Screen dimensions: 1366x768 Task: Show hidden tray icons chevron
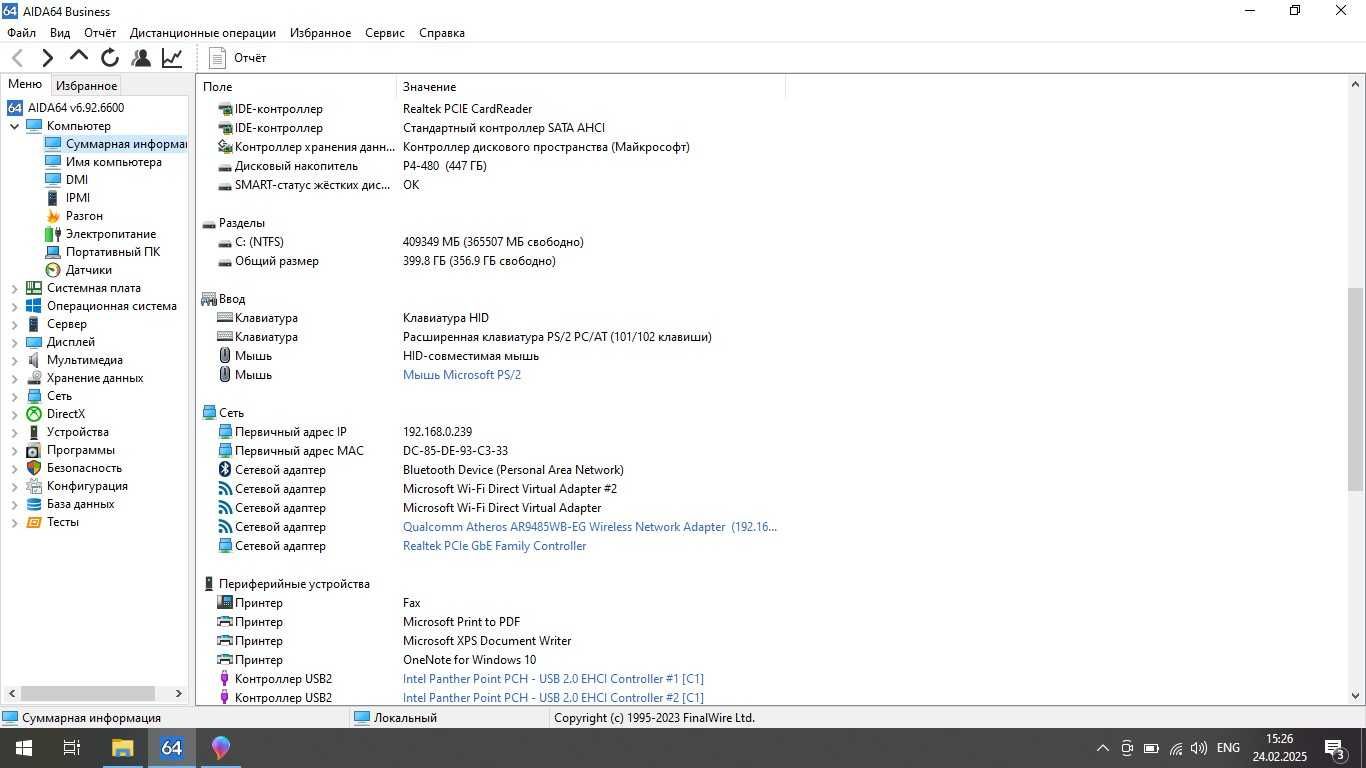coord(1103,747)
